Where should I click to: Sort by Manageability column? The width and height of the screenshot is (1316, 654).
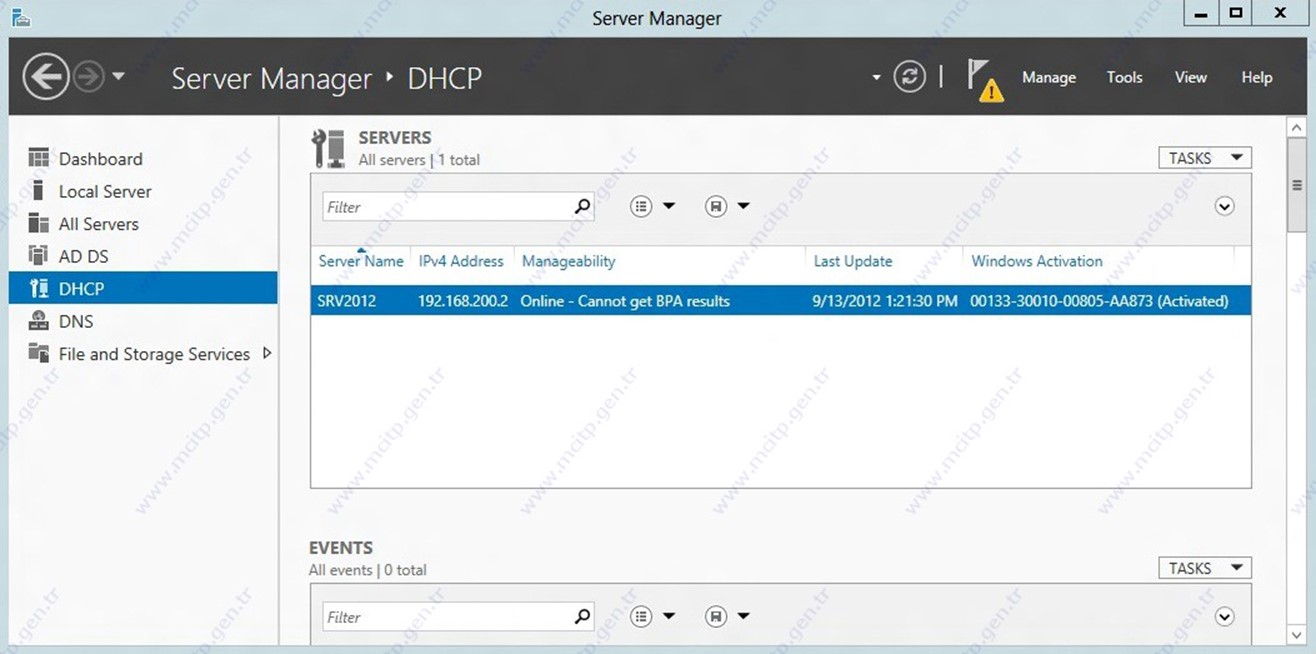(x=569, y=261)
